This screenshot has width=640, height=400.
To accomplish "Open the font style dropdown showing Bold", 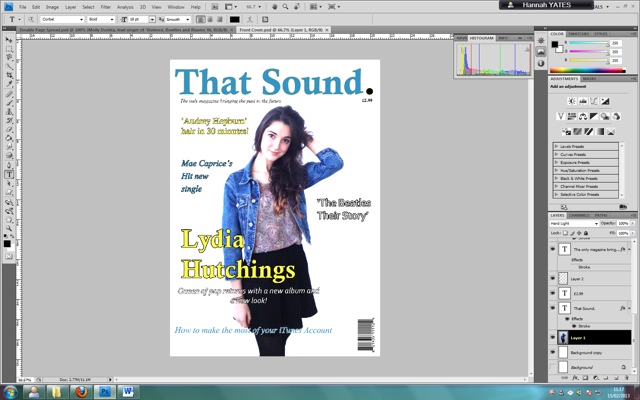I will click(x=101, y=19).
